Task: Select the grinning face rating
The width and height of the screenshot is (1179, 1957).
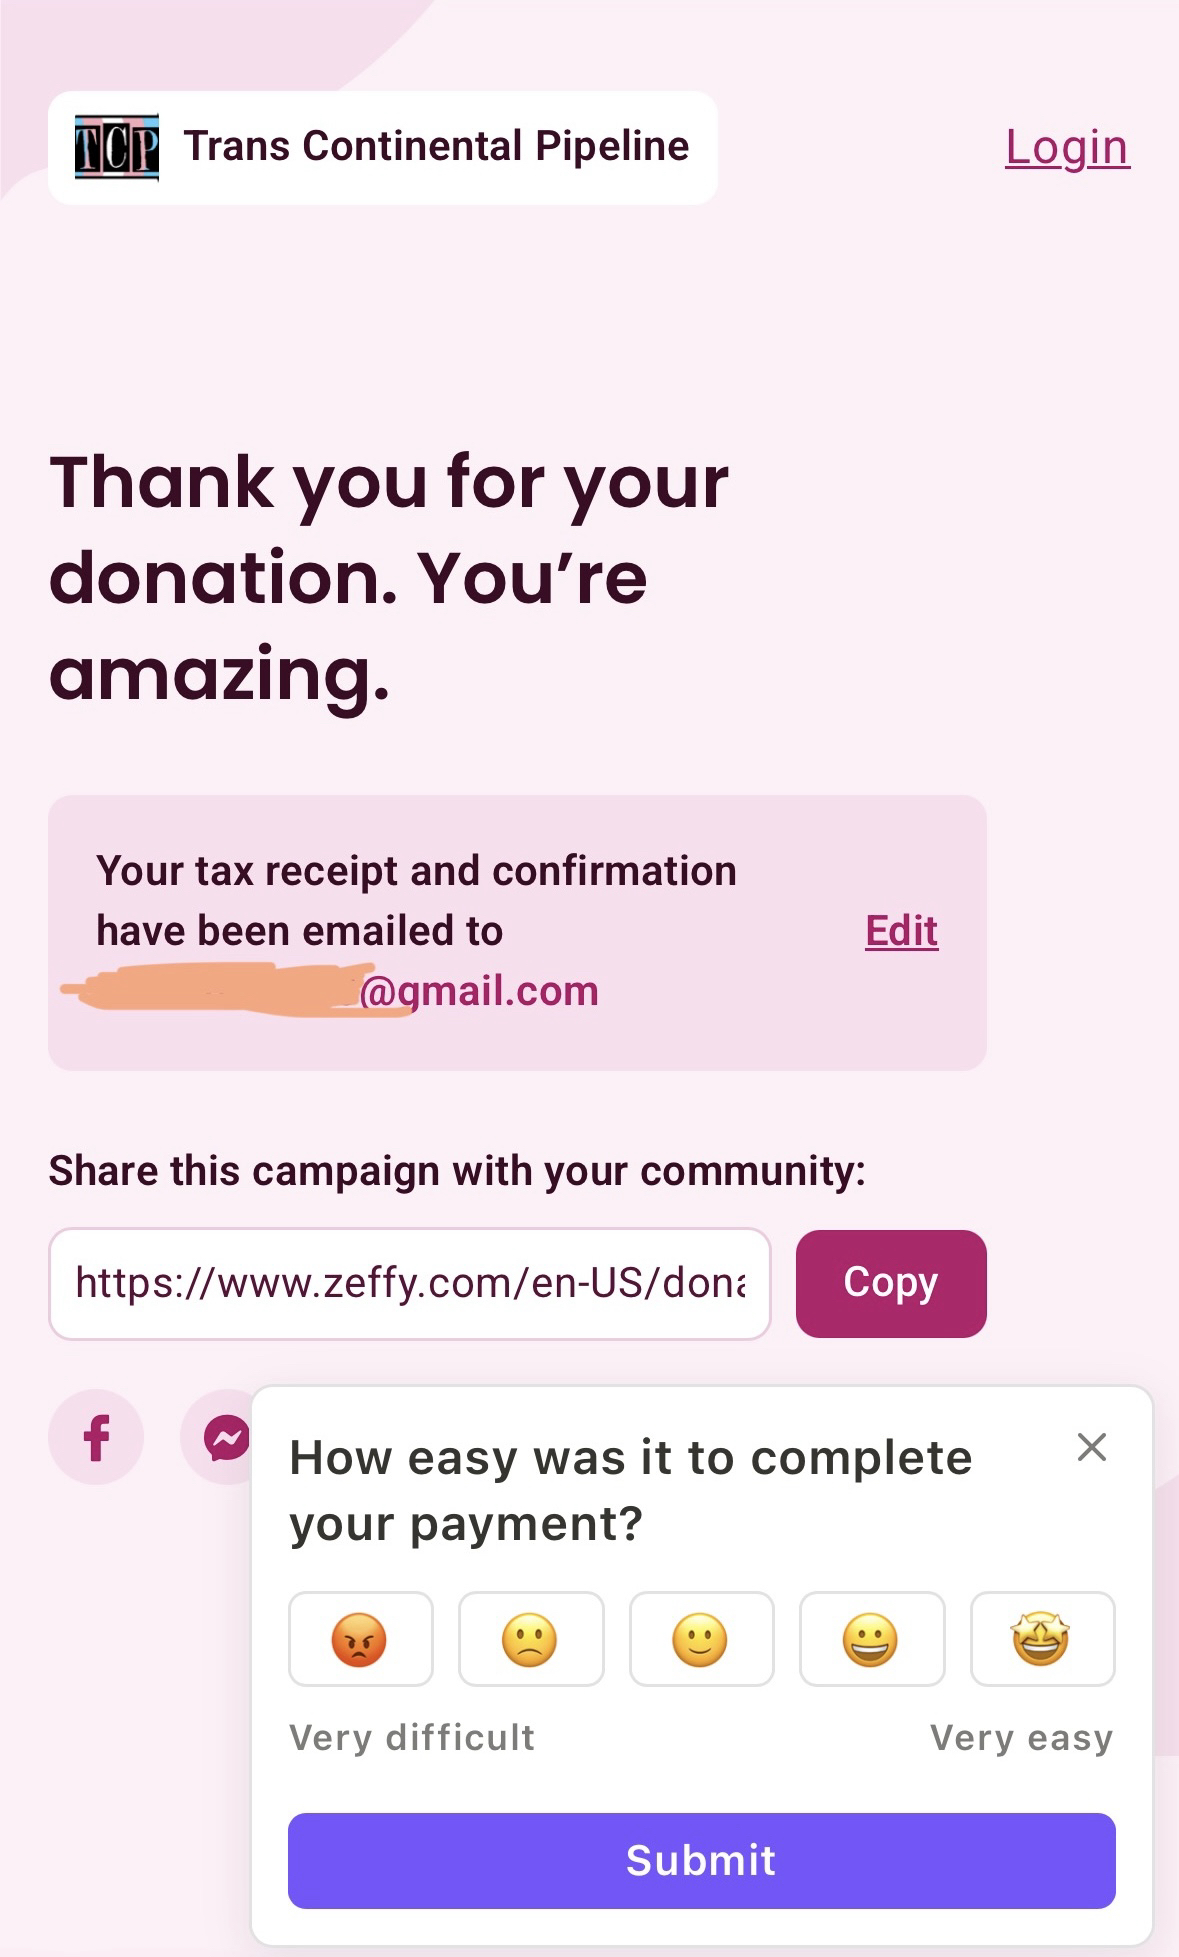Action: (x=871, y=1639)
